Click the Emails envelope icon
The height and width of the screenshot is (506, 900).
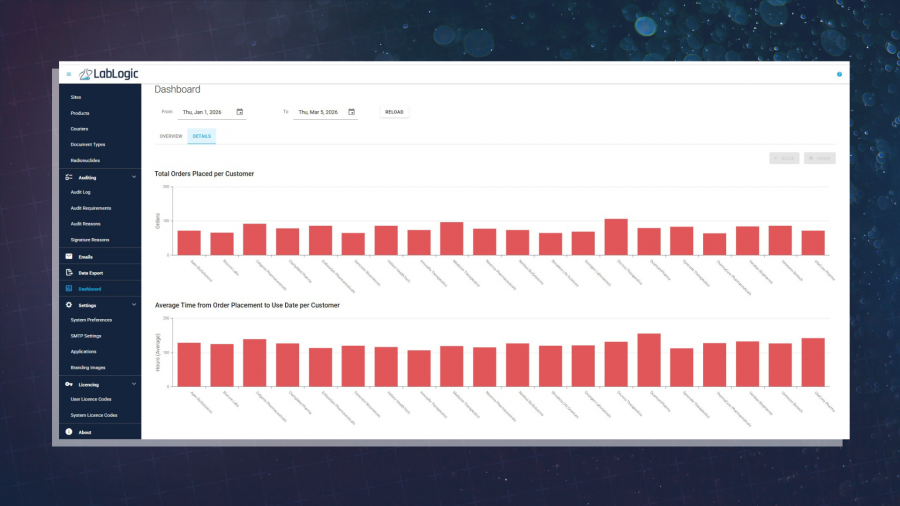click(x=68, y=257)
